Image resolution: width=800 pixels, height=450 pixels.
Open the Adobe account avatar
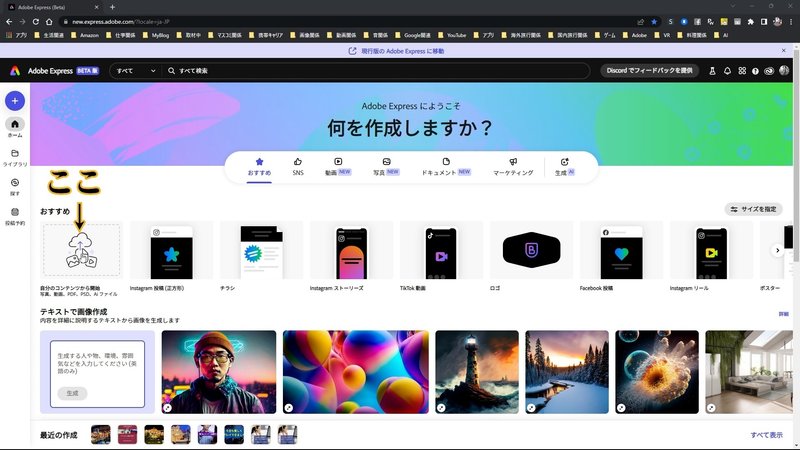coord(784,70)
